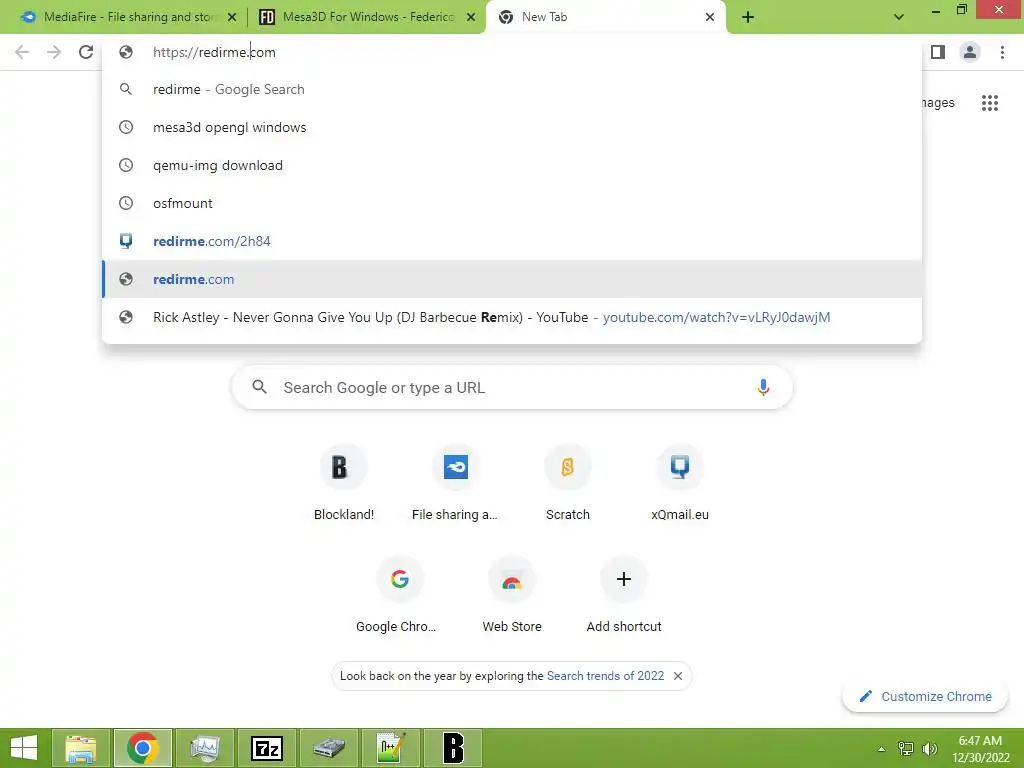Open a new tab with plus button
Viewport: 1024px width, 768px height.
point(748,18)
